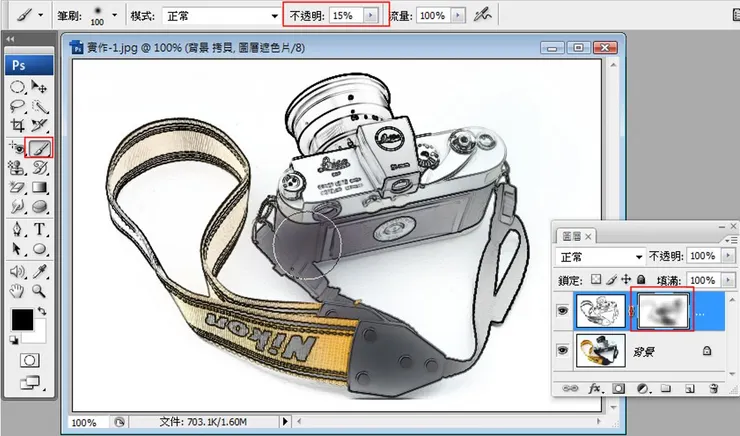Select the Elliptical Marquee tool
The height and width of the screenshot is (436, 740).
pyautogui.click(x=17, y=87)
